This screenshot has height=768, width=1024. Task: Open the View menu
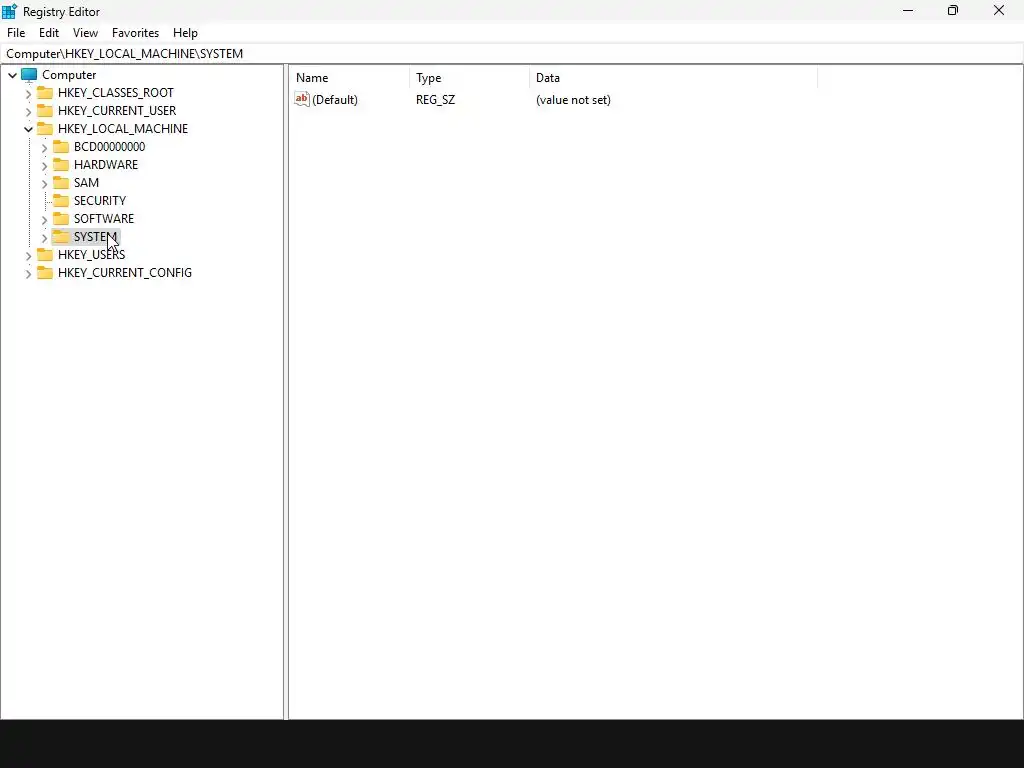pyautogui.click(x=85, y=33)
